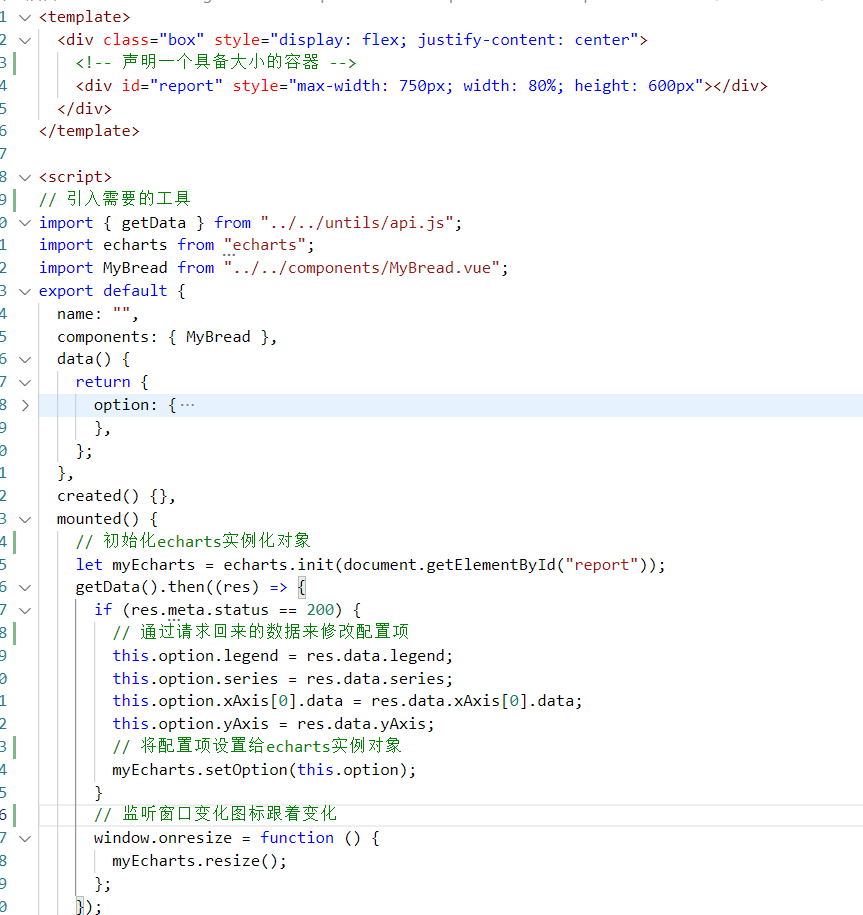The height and width of the screenshot is (915, 863).
Task: Collapse the export default block
Action: (x=25, y=291)
